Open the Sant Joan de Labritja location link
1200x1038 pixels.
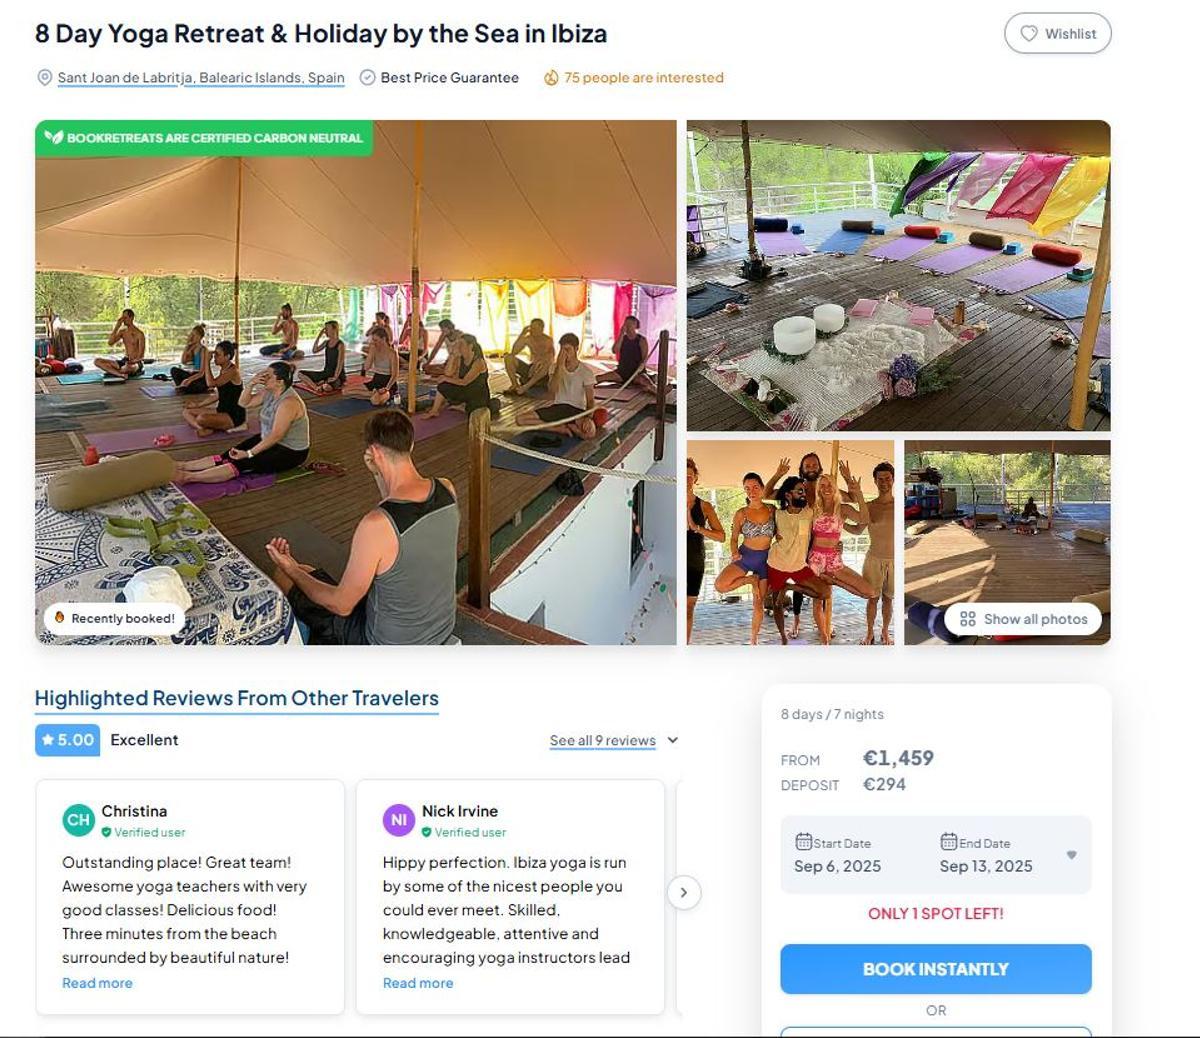(201, 77)
